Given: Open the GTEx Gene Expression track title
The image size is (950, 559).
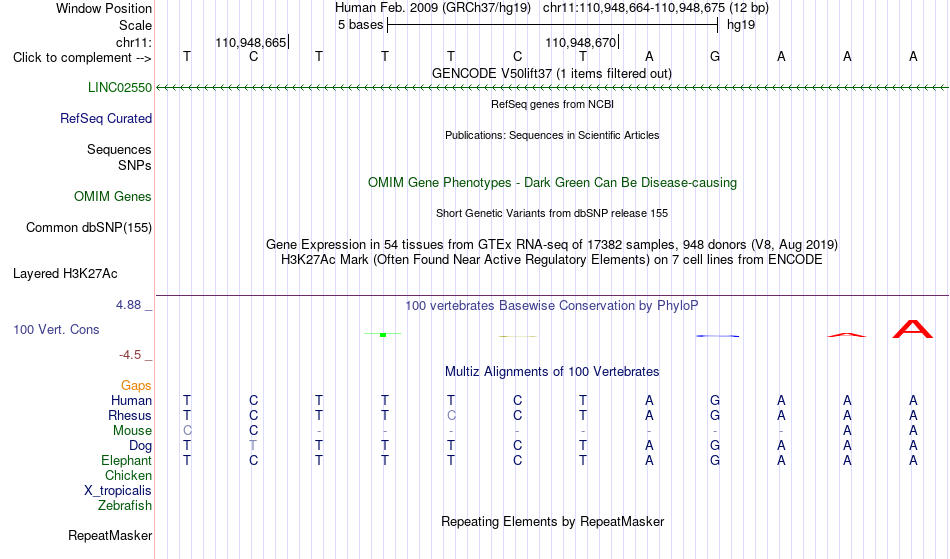Looking at the screenshot, I should tap(552, 245).
